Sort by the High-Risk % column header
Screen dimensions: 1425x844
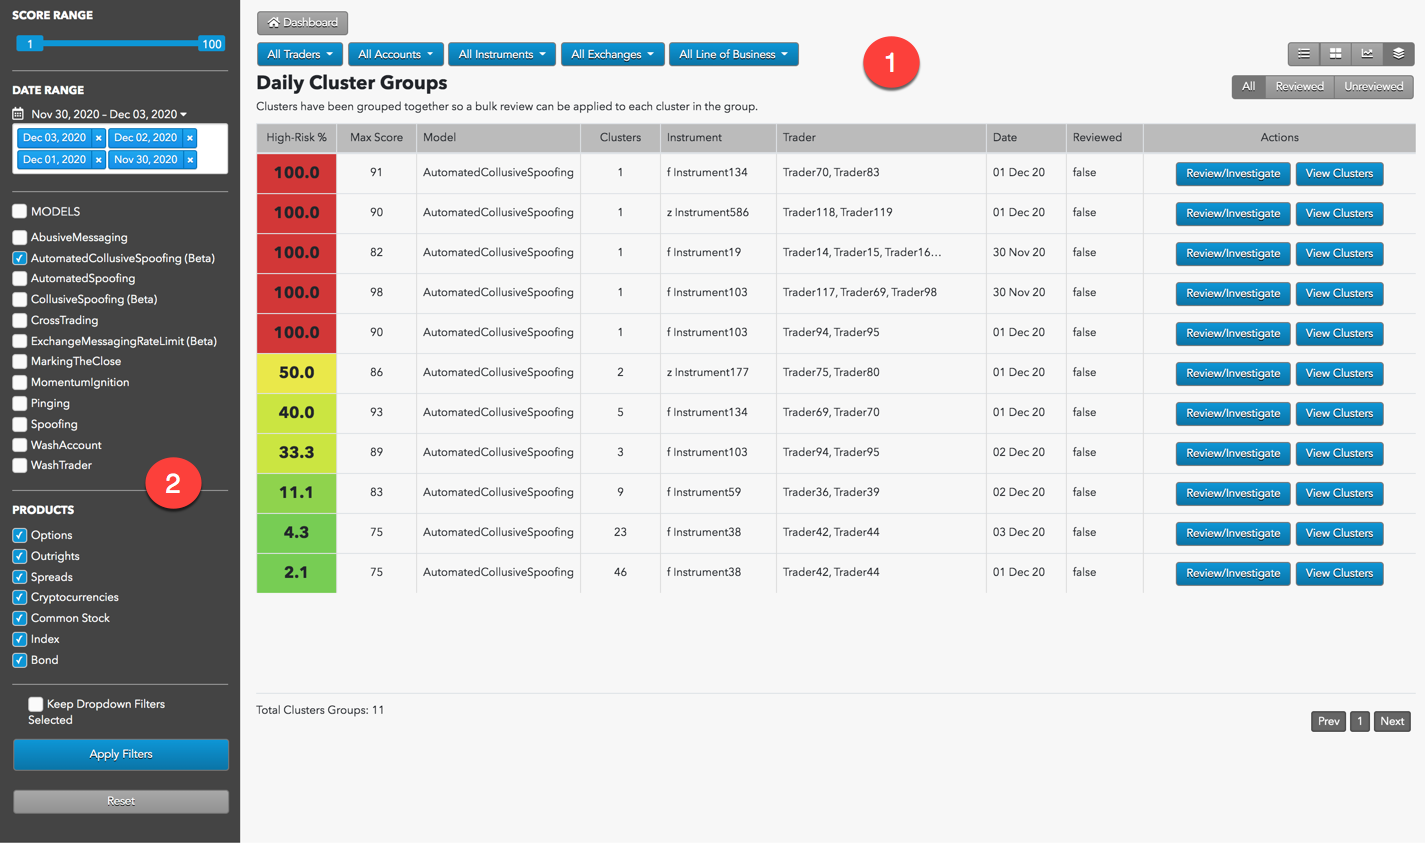pyautogui.click(x=296, y=138)
